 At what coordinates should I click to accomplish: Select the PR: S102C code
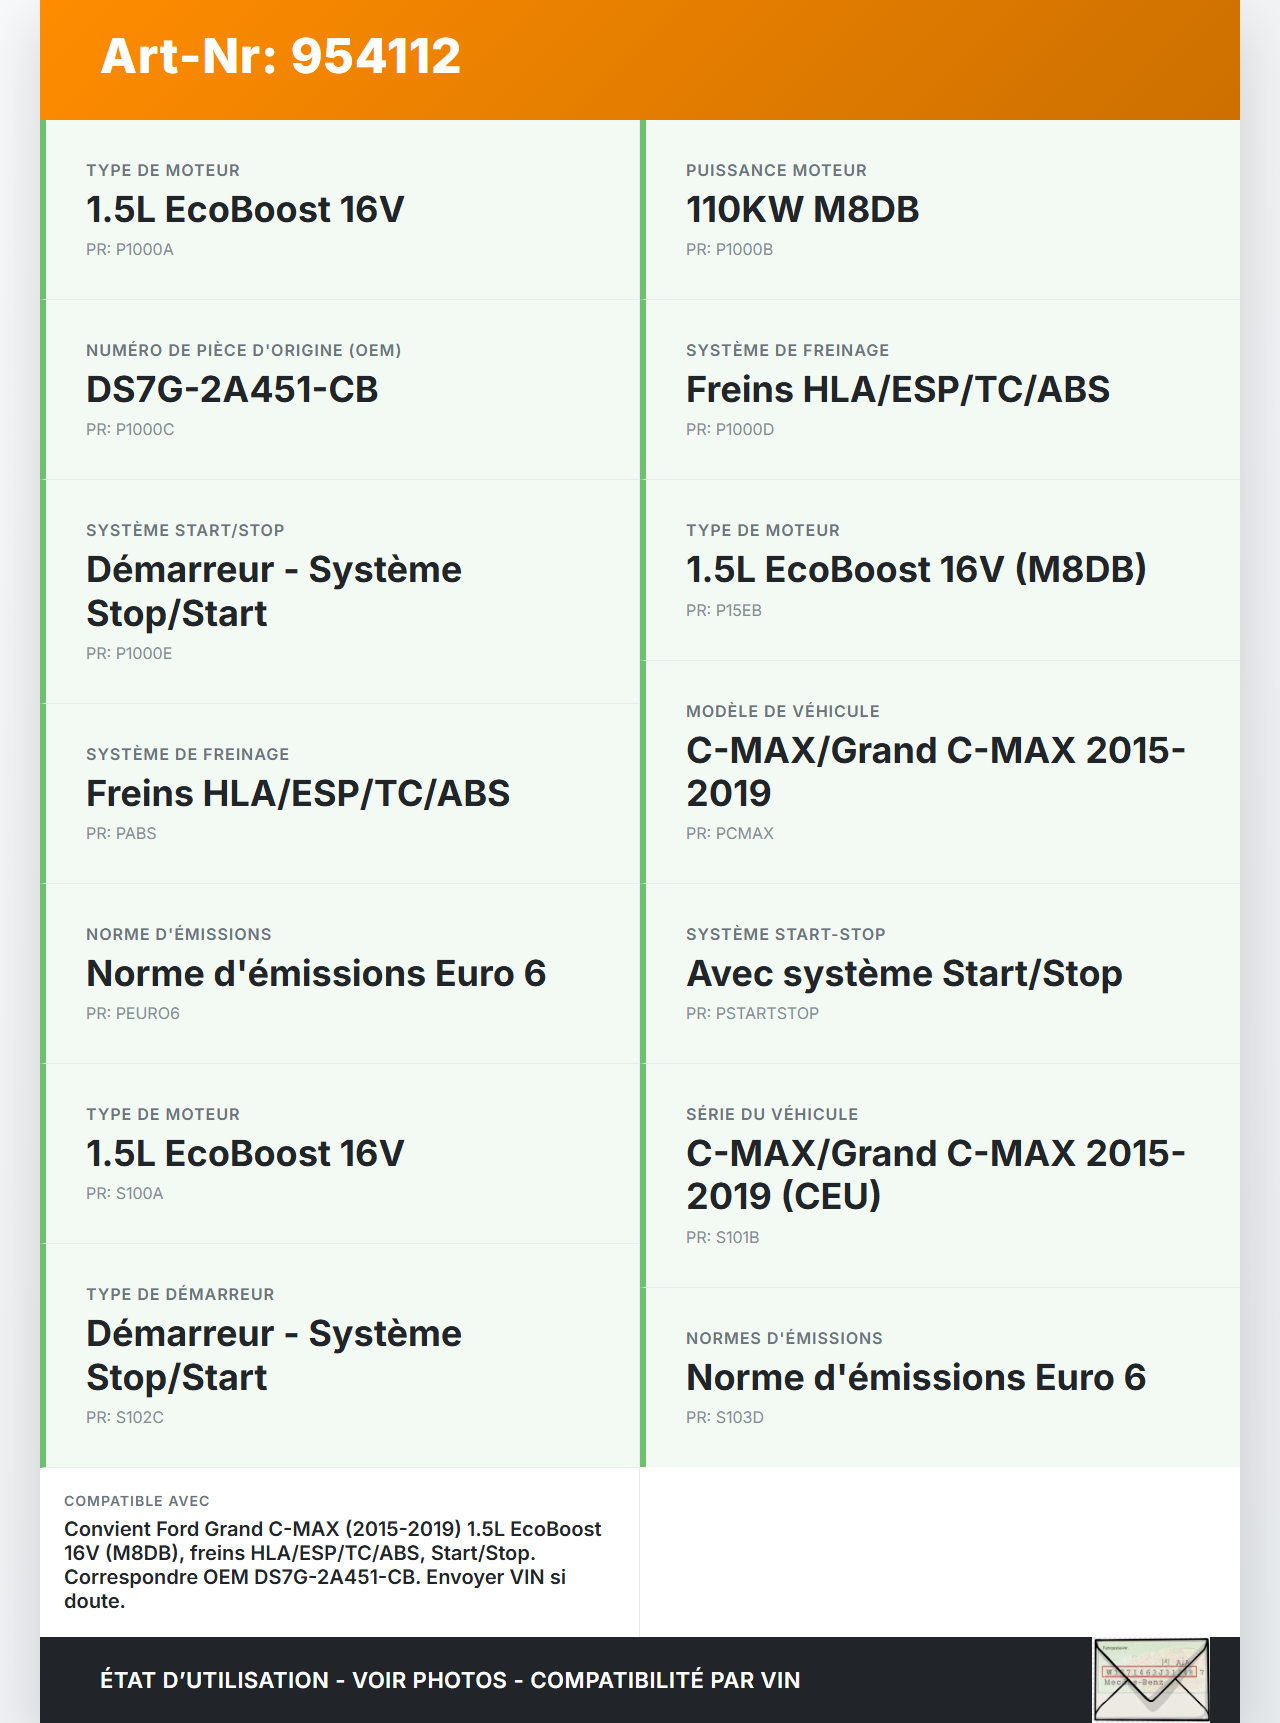125,1418
